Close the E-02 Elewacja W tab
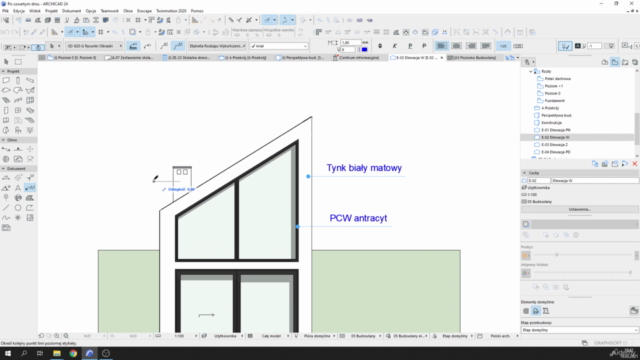The width and height of the screenshot is (640, 360). pyautogui.click(x=442, y=58)
